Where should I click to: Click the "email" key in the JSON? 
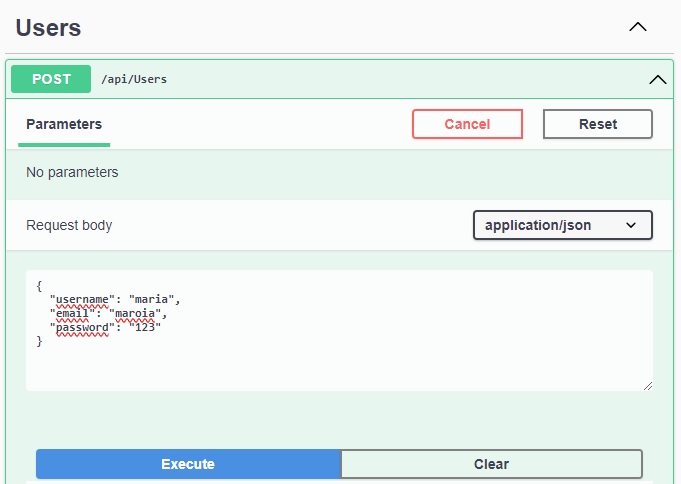[72, 313]
